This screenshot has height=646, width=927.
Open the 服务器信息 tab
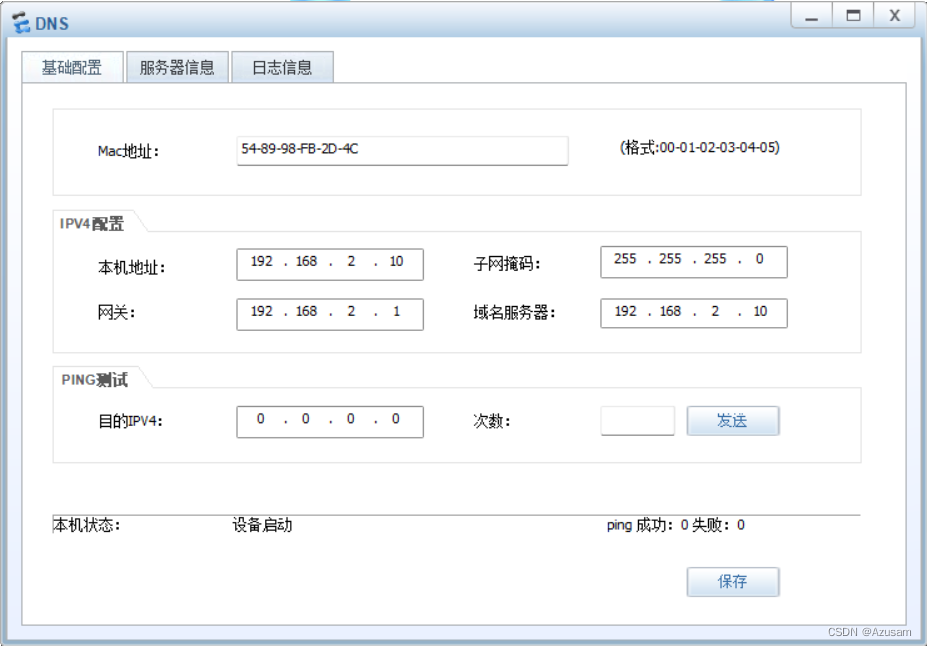pos(177,67)
